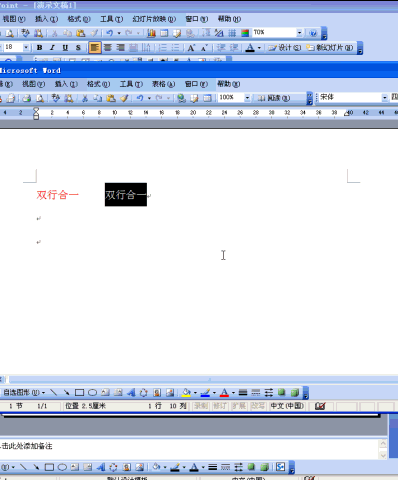
Task: Open PowerPoint undo history dropdown arrow
Action: click(x=119, y=33)
